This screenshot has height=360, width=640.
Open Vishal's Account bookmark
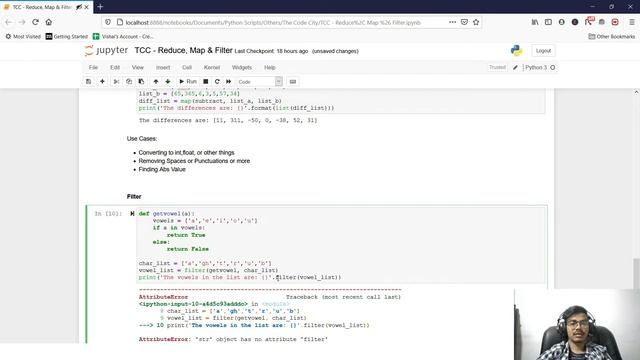pyautogui.click(x=123, y=36)
